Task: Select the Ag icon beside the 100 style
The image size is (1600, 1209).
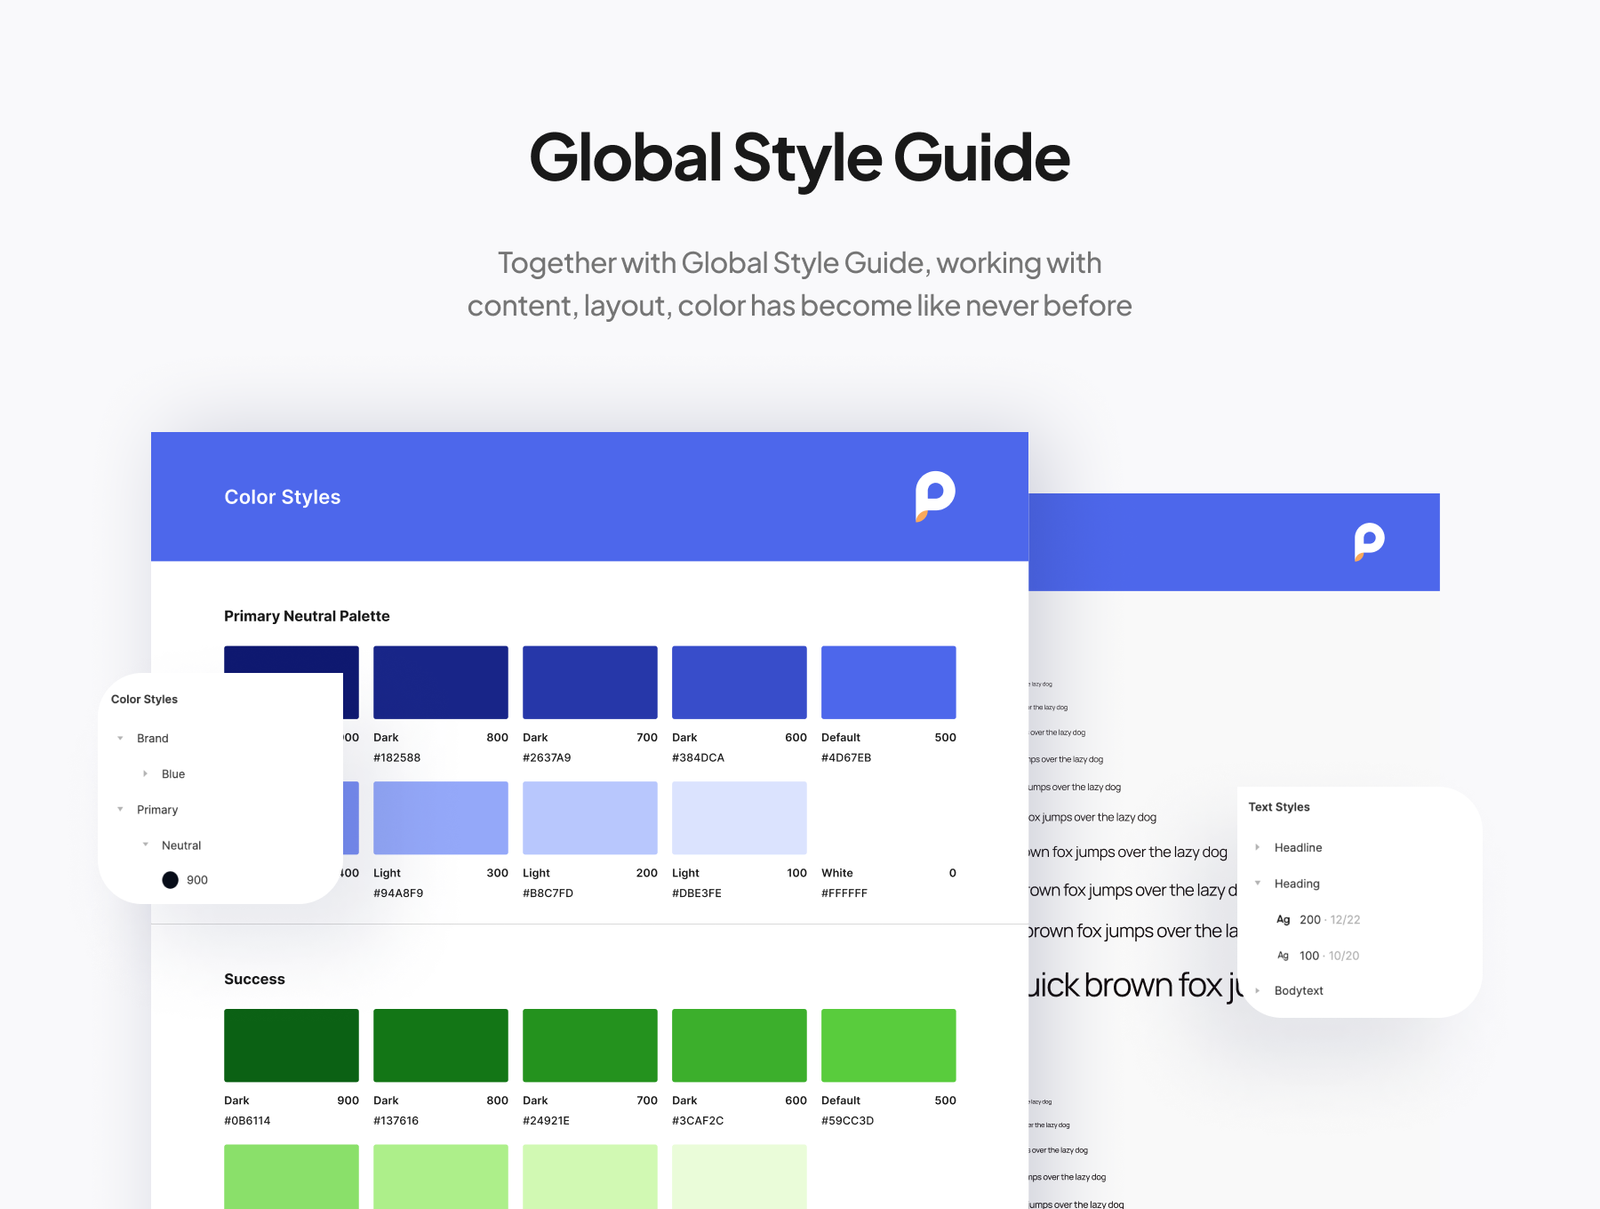Action: [1283, 955]
